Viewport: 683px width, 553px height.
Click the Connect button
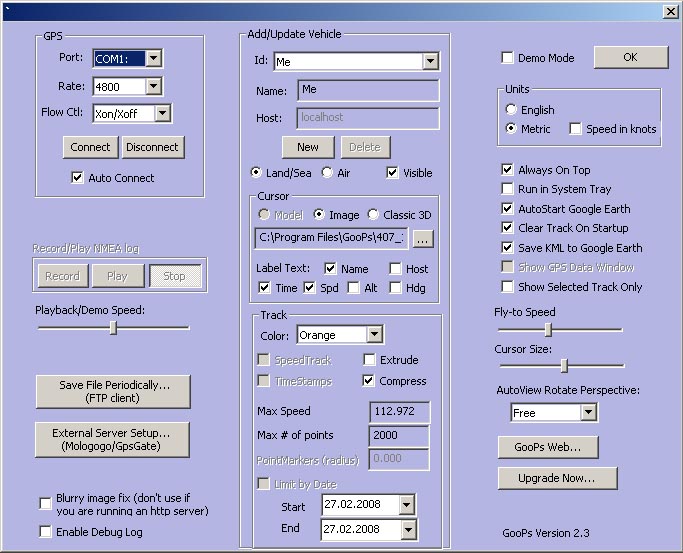pyautogui.click(x=90, y=147)
